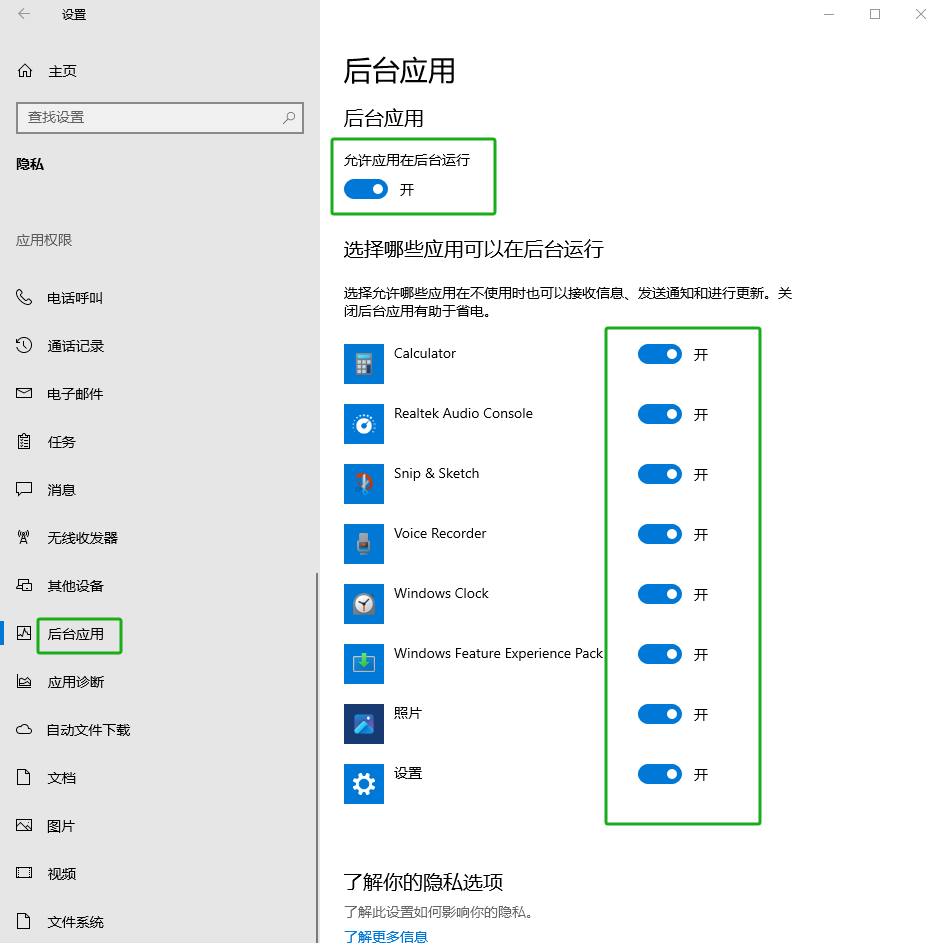Click the 照片 app icon
This screenshot has height=943, width=931.
click(x=364, y=724)
